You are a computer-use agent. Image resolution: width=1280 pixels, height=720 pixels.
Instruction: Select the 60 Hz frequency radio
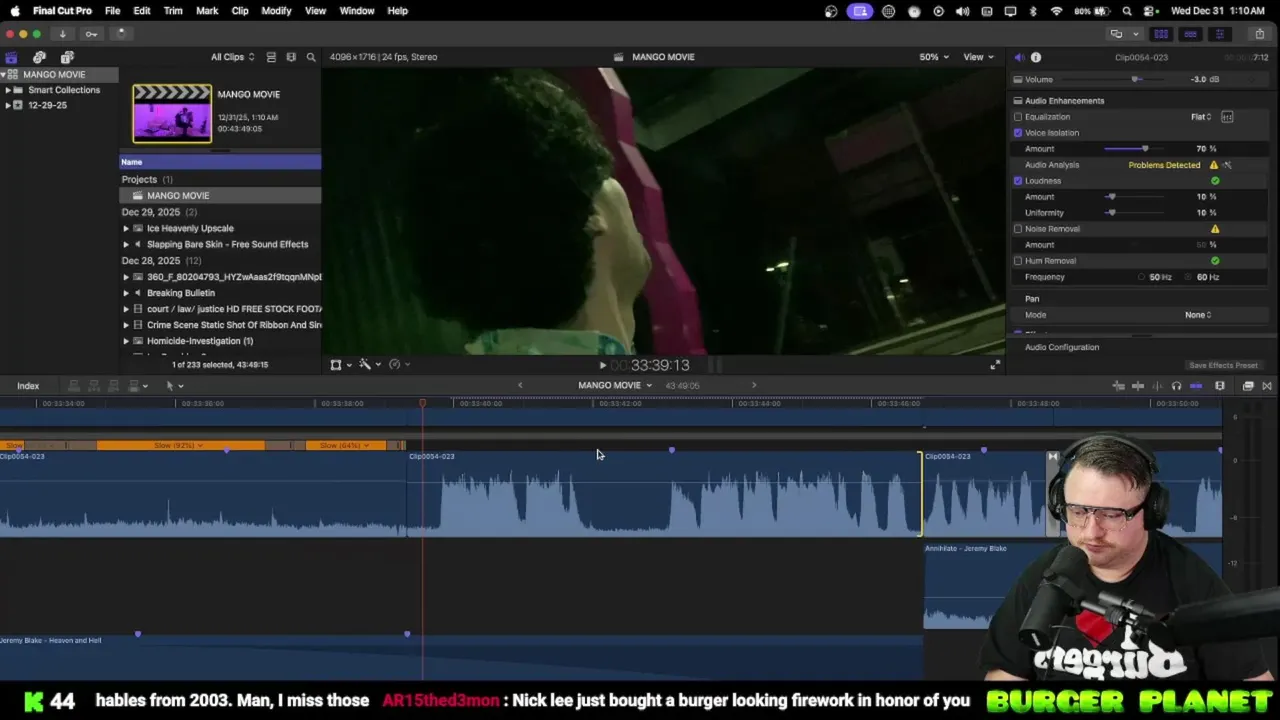point(1189,277)
